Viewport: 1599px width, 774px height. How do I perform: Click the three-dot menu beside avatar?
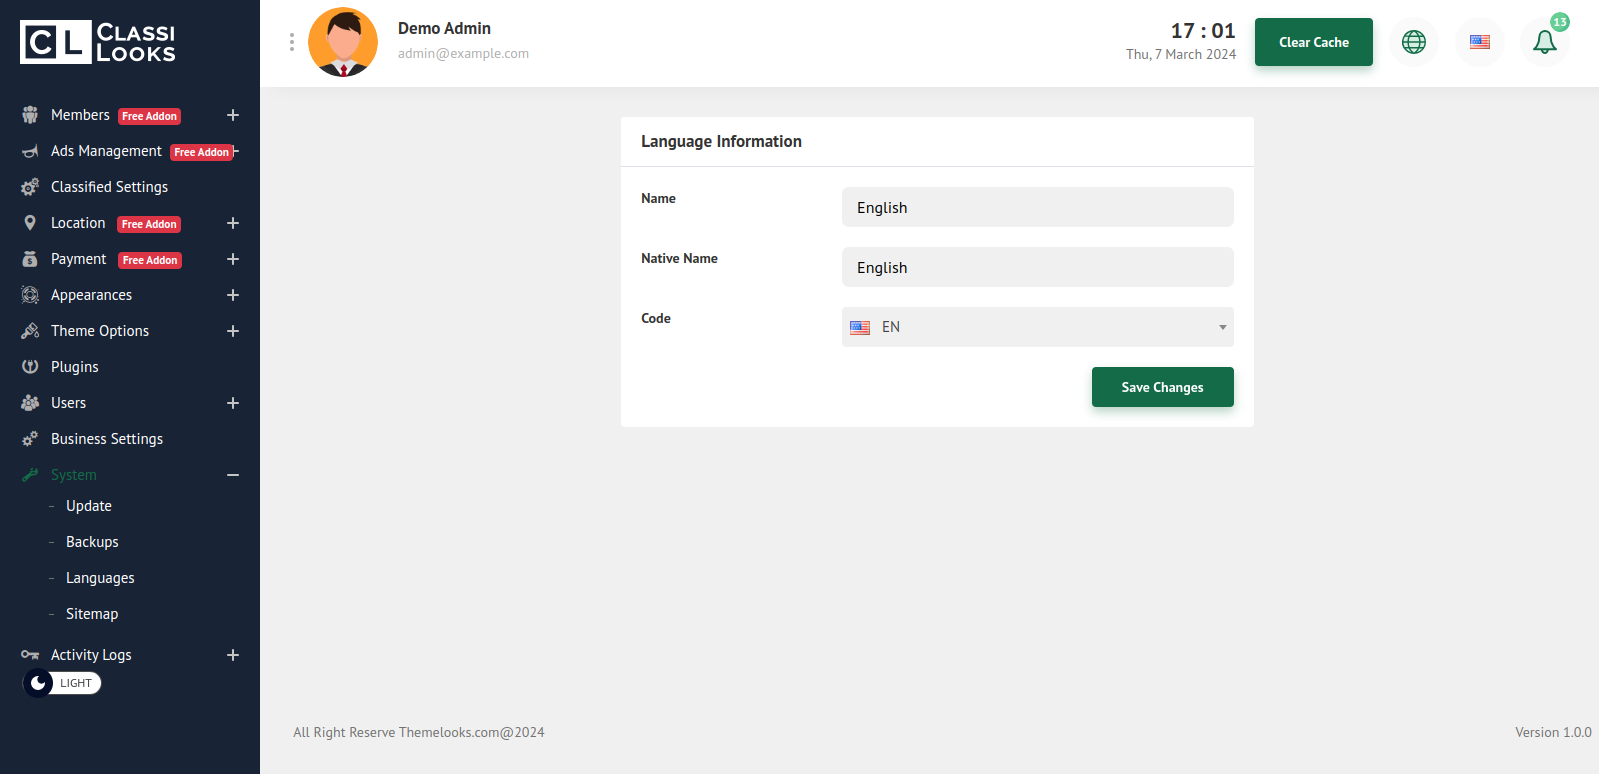coord(292,42)
